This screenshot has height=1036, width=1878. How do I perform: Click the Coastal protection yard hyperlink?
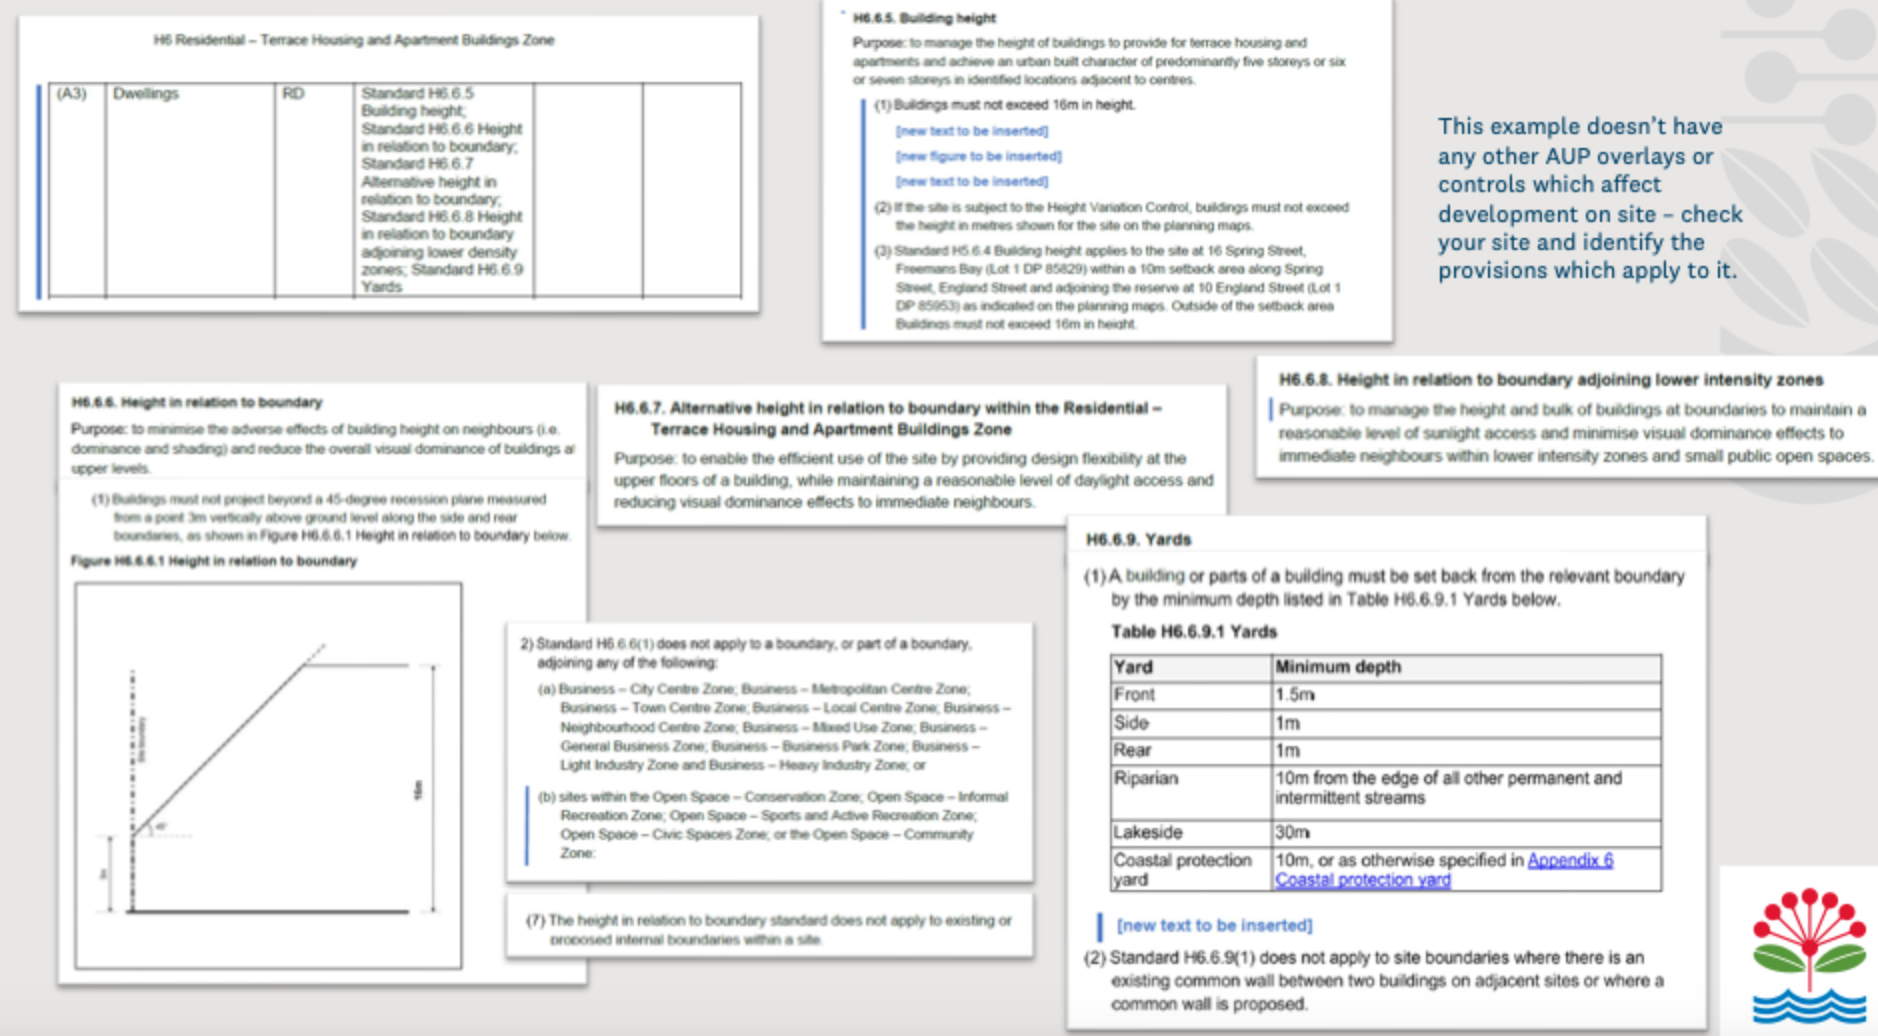click(x=1362, y=880)
